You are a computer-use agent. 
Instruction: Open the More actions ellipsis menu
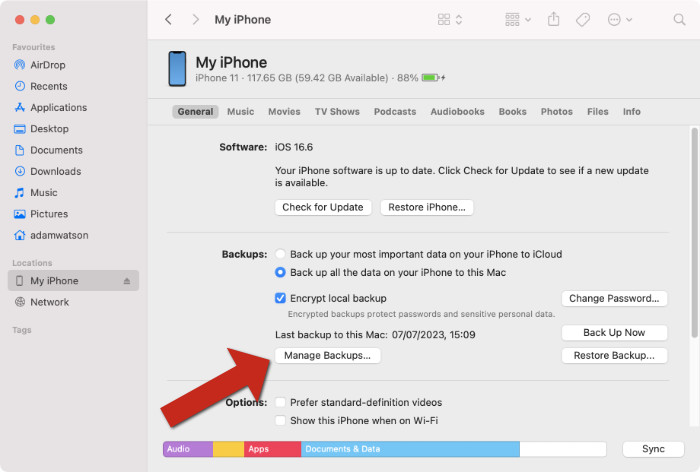pyautogui.click(x=620, y=20)
